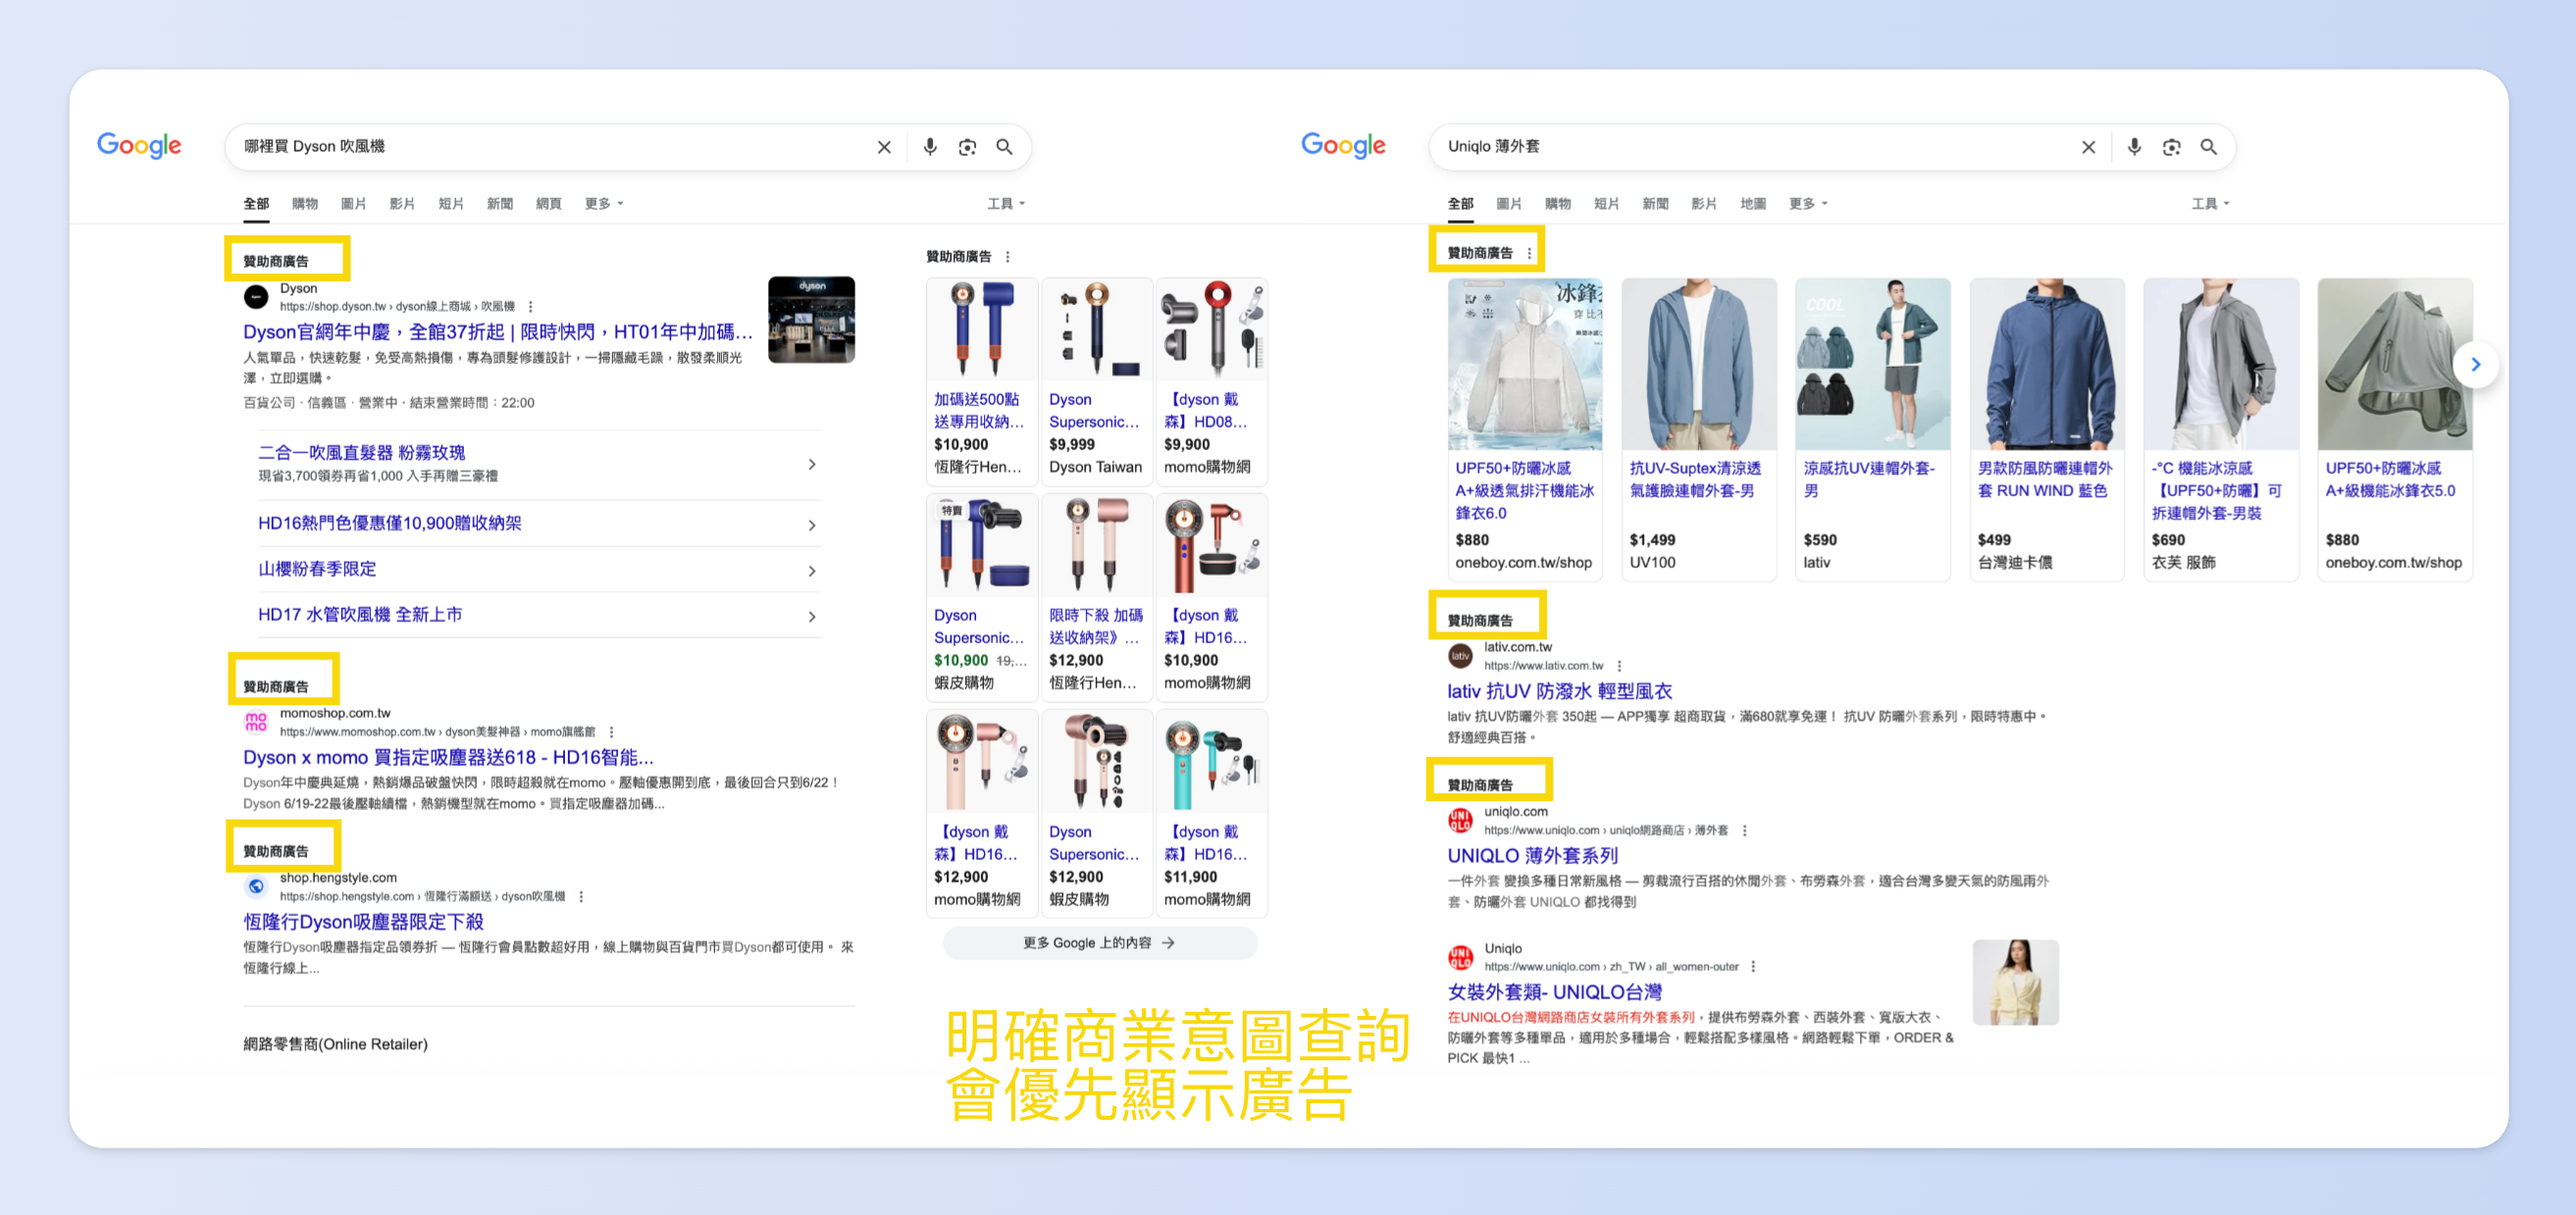Open the Dyson store thumbnail on the official ad

pyautogui.click(x=811, y=320)
